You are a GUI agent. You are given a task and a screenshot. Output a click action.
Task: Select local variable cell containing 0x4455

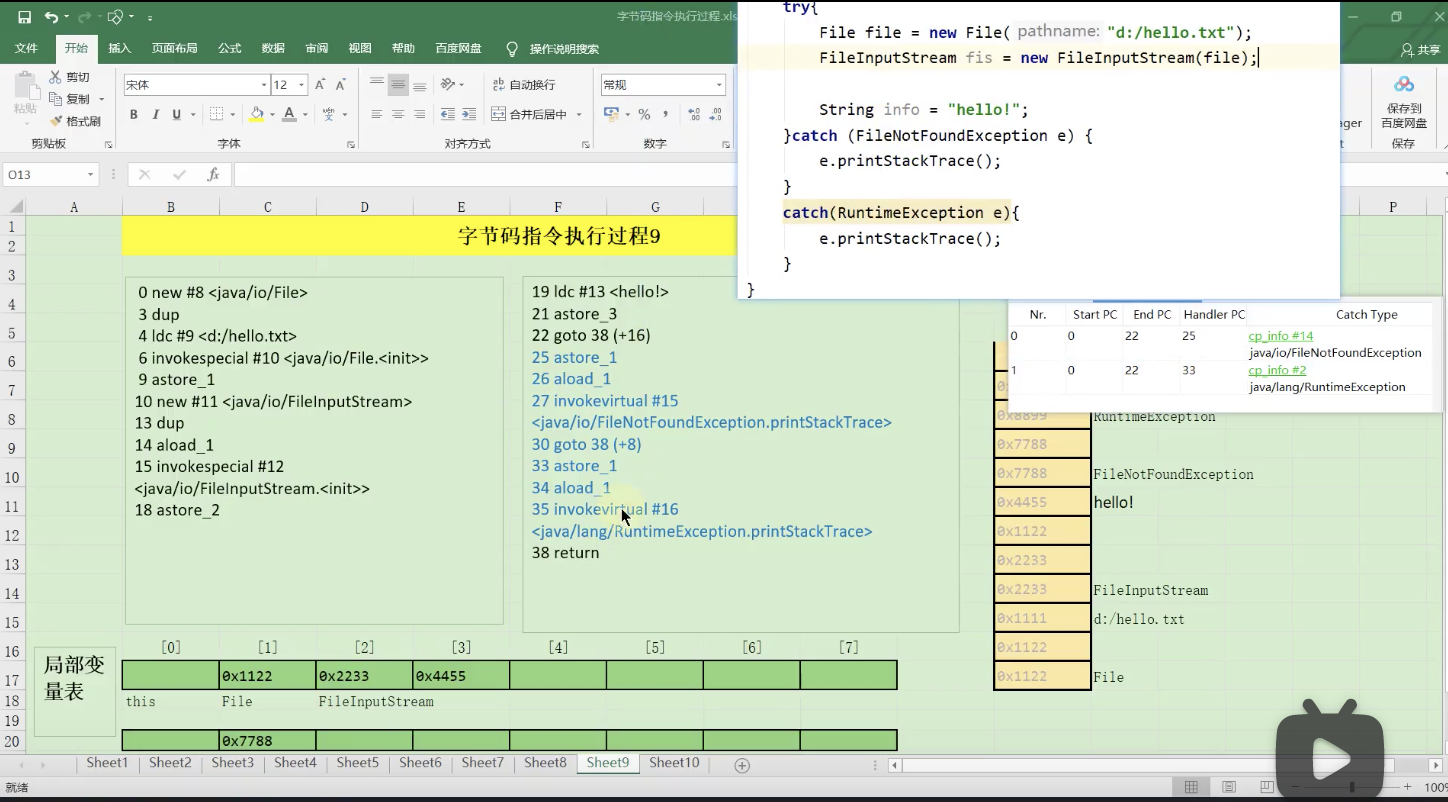coord(461,676)
